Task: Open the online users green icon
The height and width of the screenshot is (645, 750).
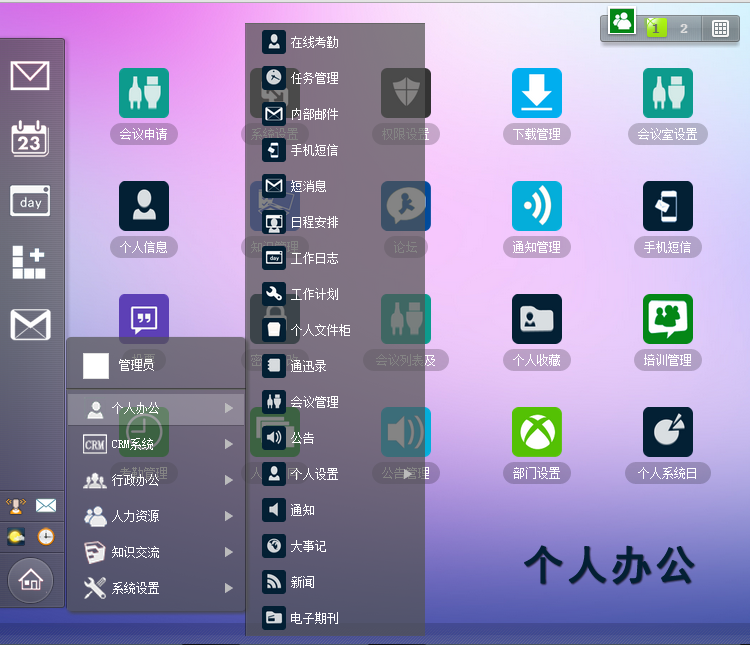Action: [x=622, y=21]
